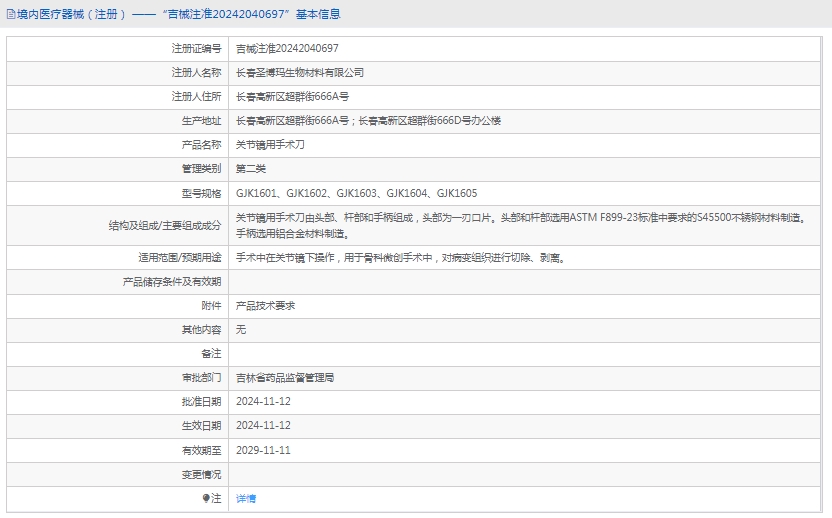Select registration number 国械注准20242040697 in table
The image size is (832, 518).
(287, 48)
